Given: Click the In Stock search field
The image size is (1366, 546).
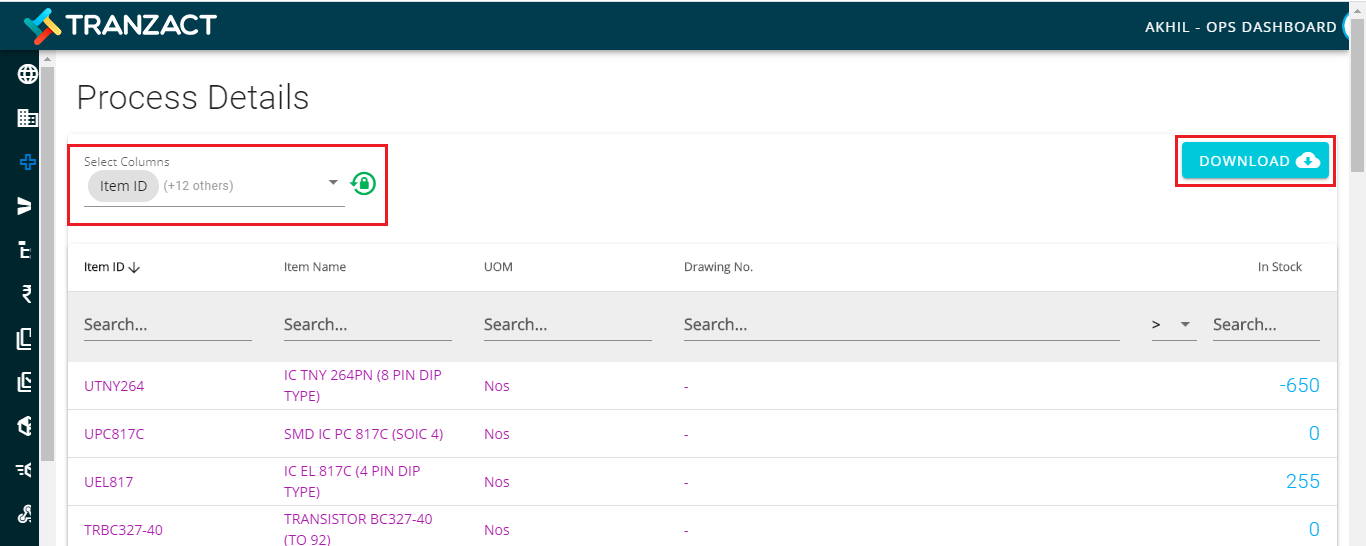Looking at the screenshot, I should point(1265,325).
